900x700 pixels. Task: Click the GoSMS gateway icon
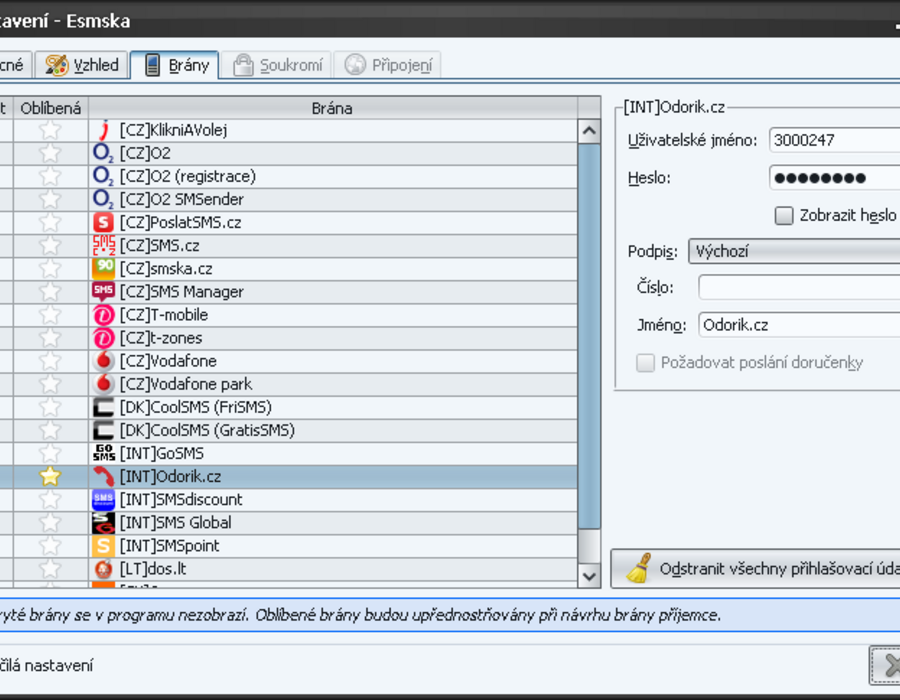click(x=103, y=453)
